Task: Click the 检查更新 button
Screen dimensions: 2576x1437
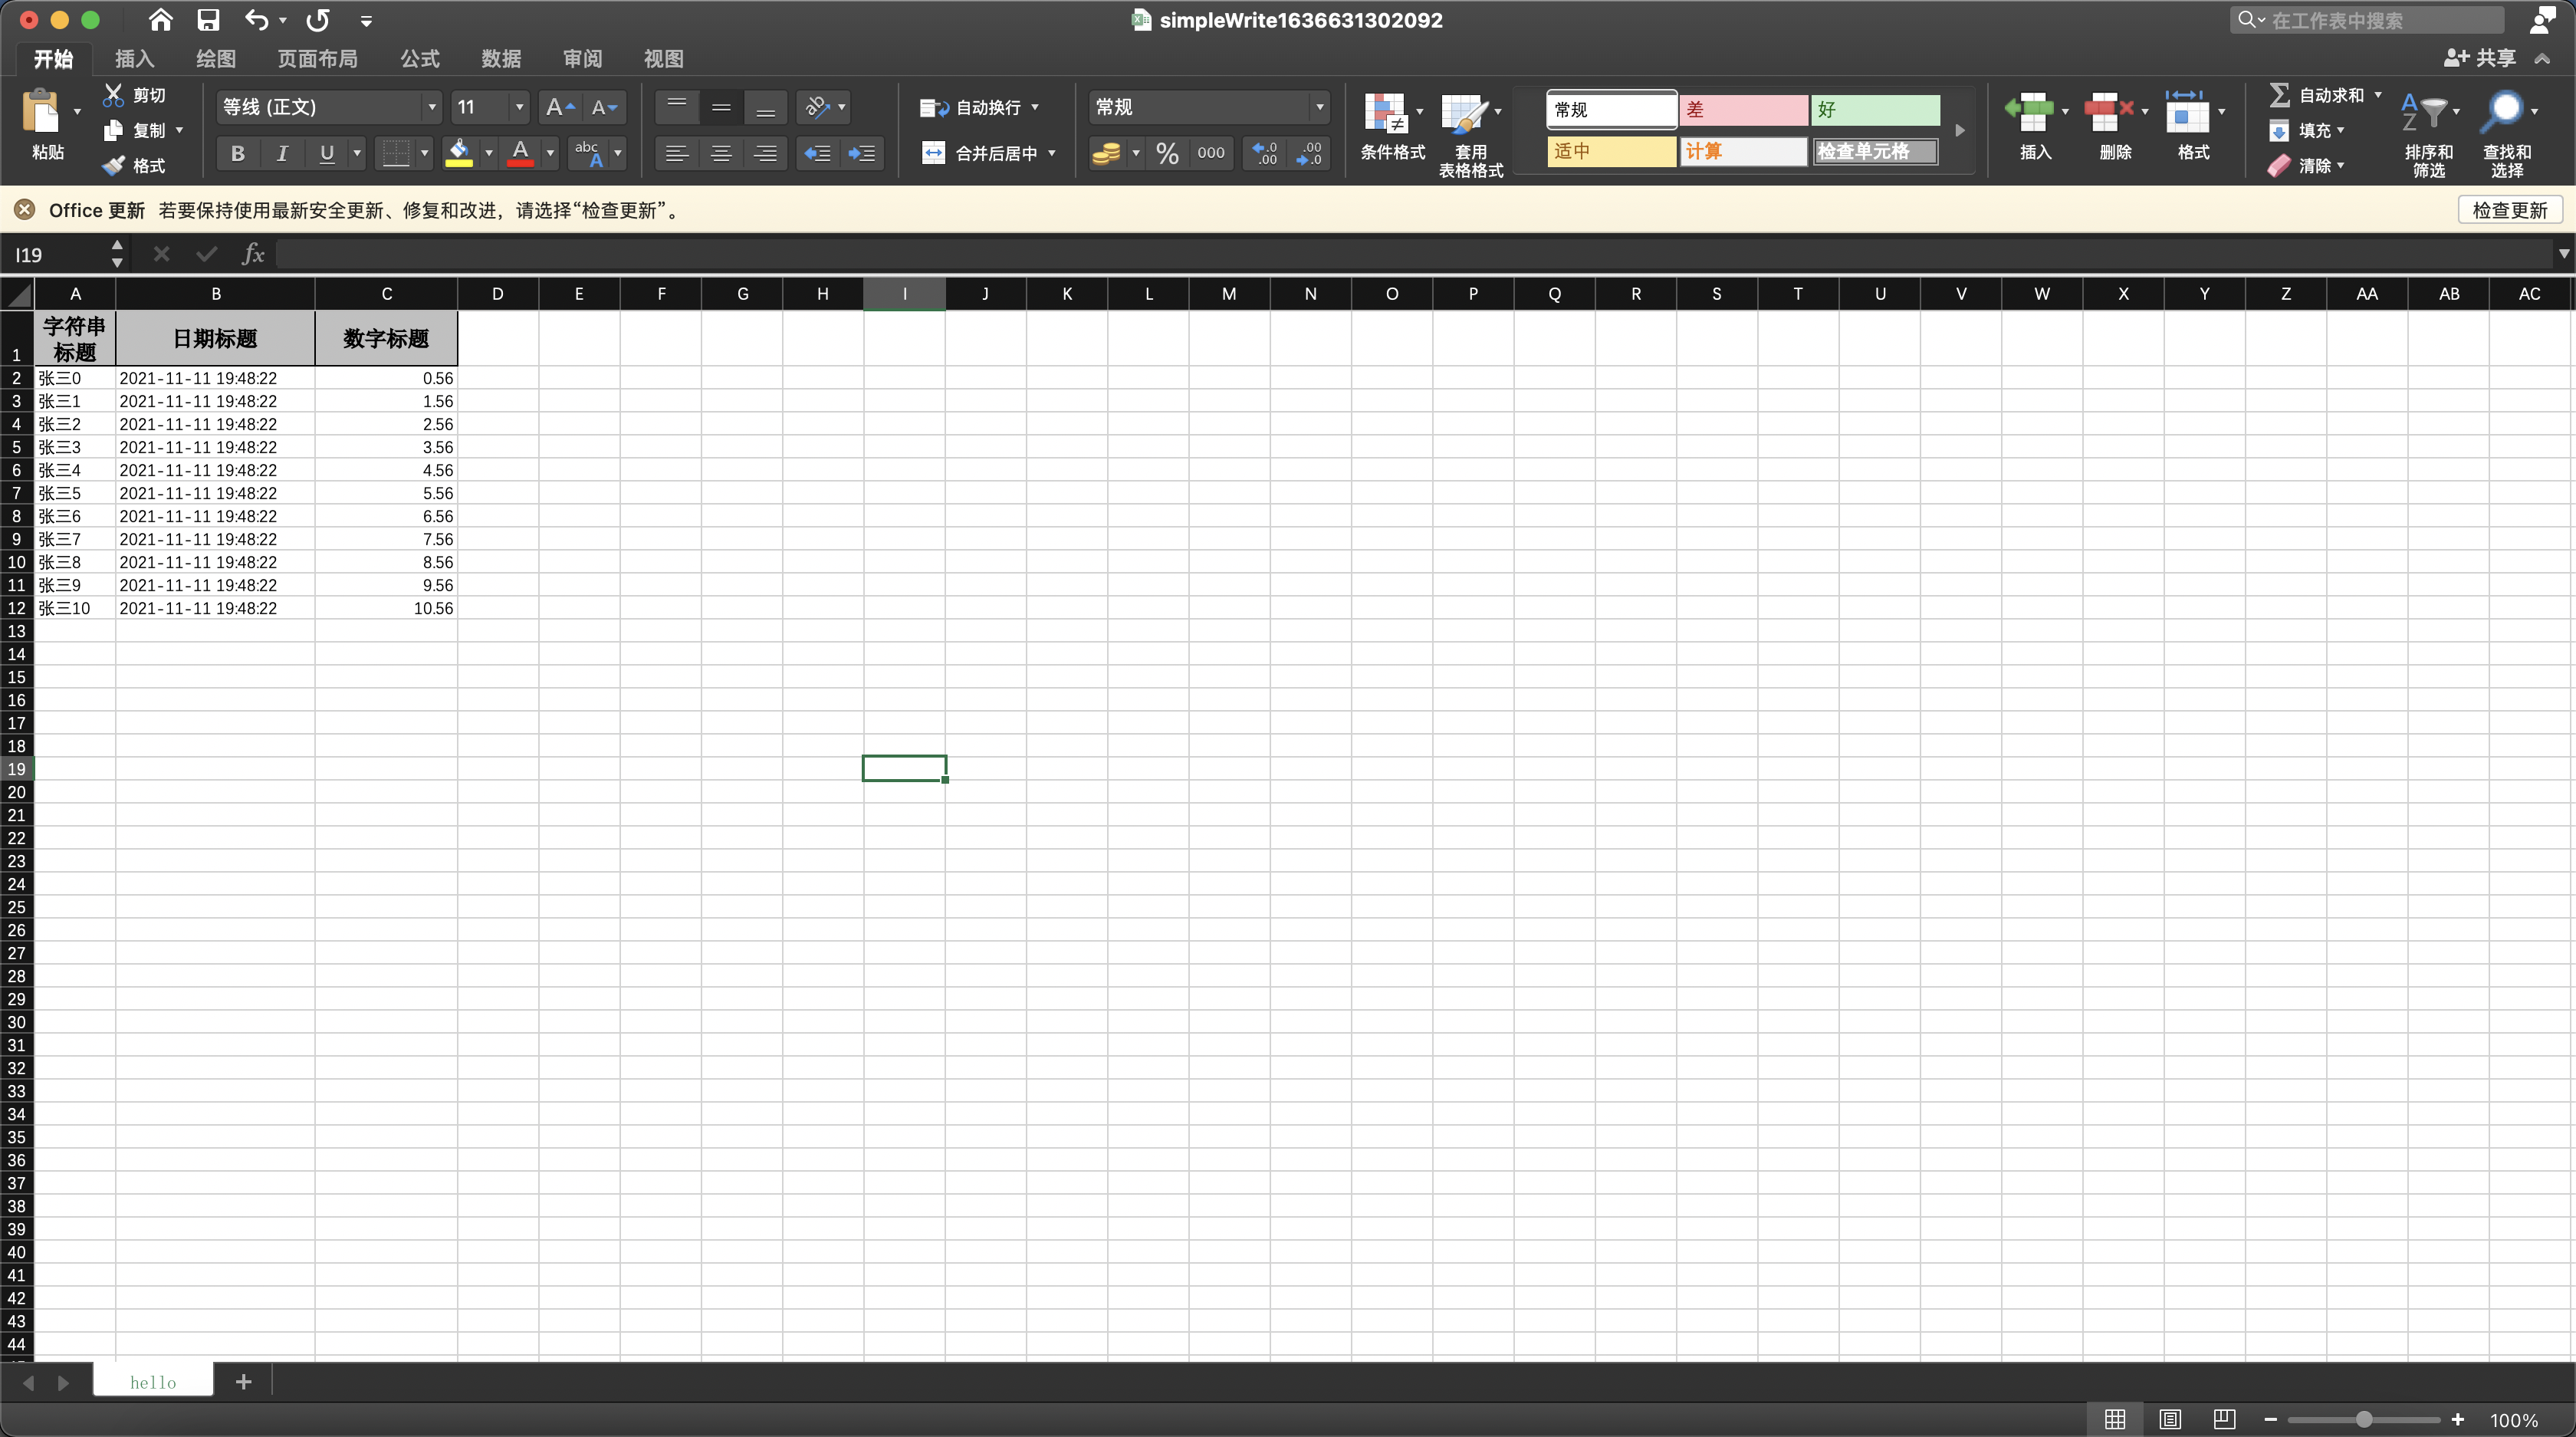Action: 2509,210
